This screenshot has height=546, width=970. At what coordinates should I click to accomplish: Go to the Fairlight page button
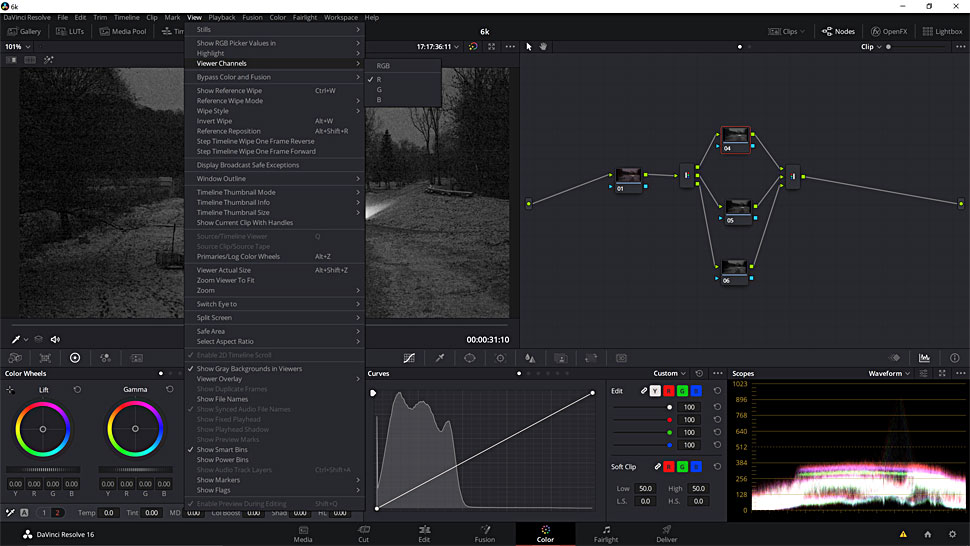606,534
